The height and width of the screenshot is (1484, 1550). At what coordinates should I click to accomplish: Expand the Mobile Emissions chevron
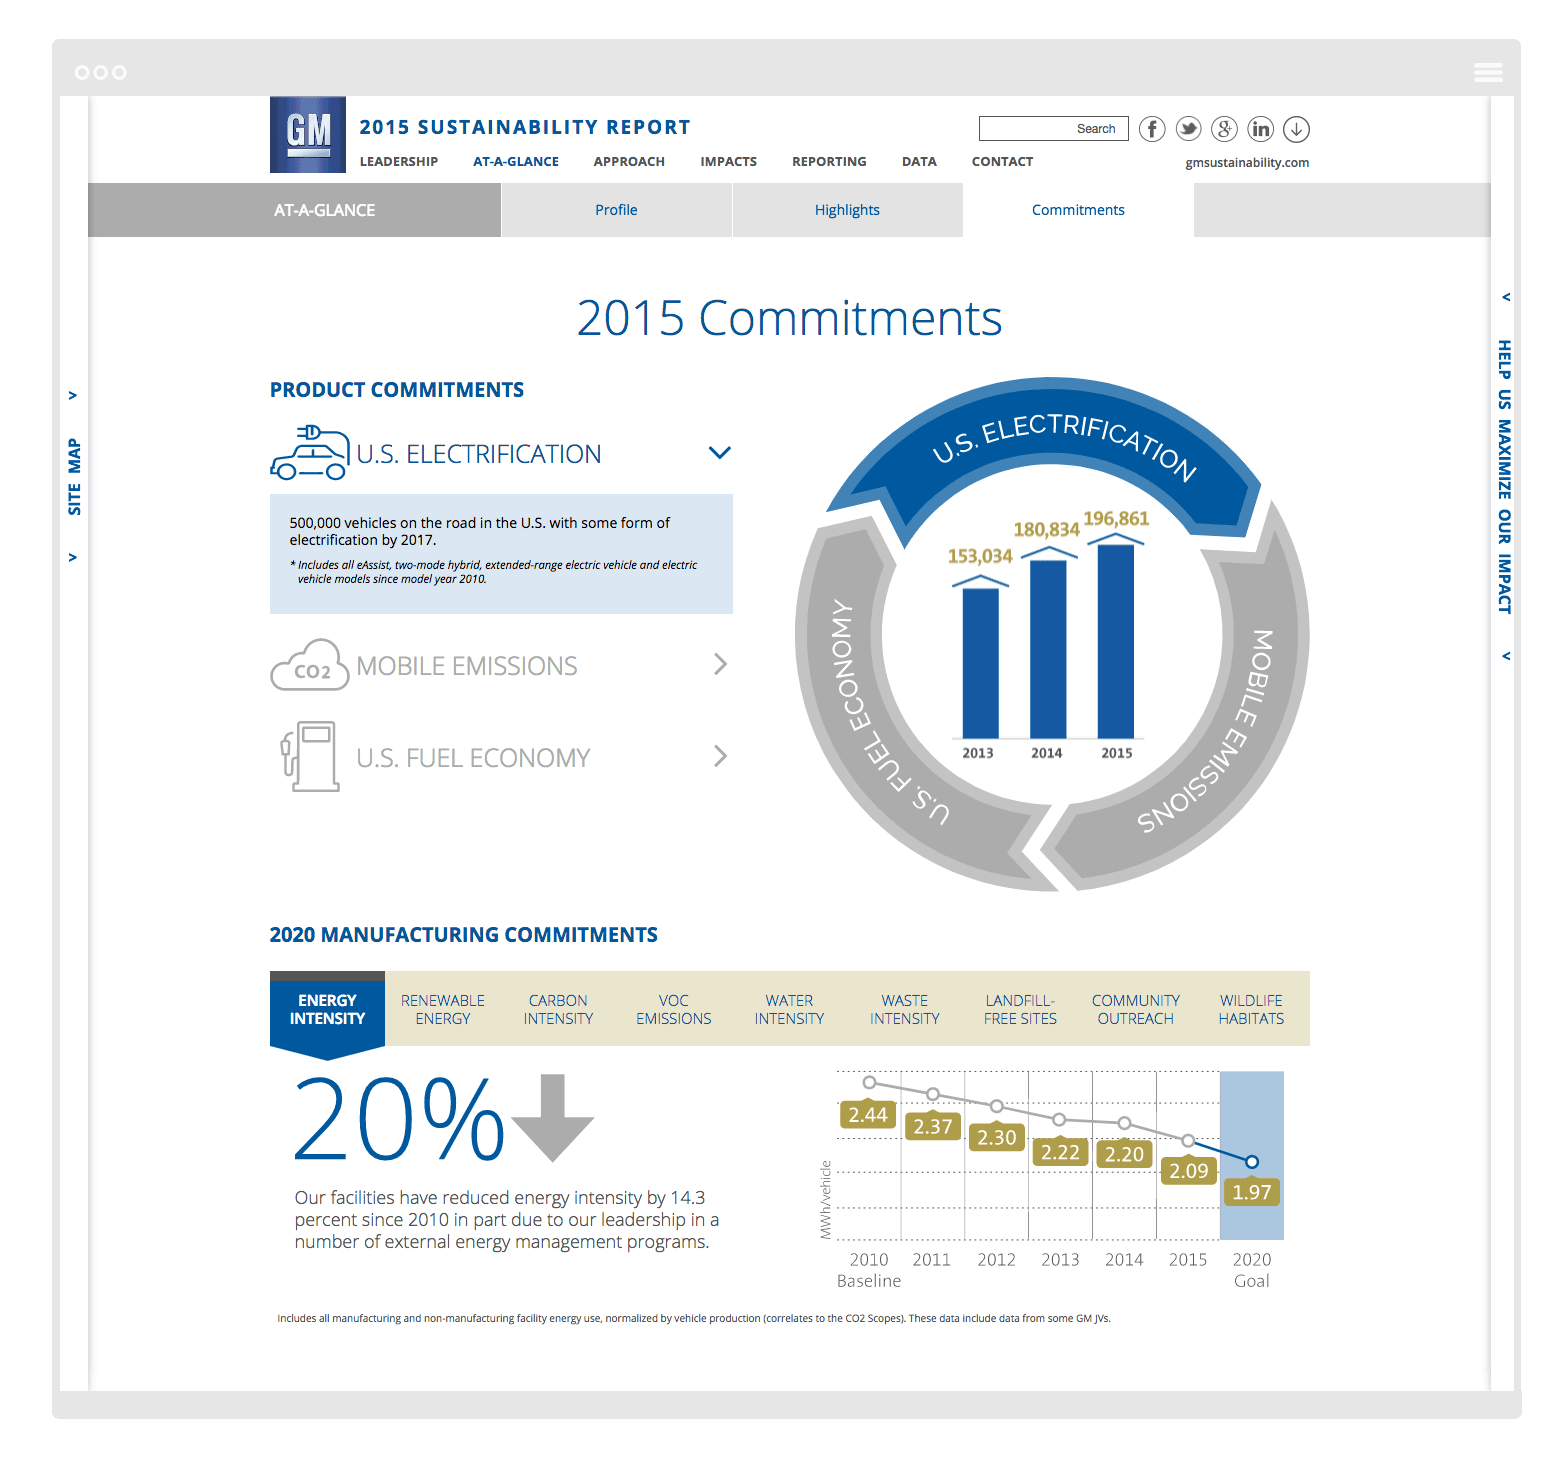720,664
